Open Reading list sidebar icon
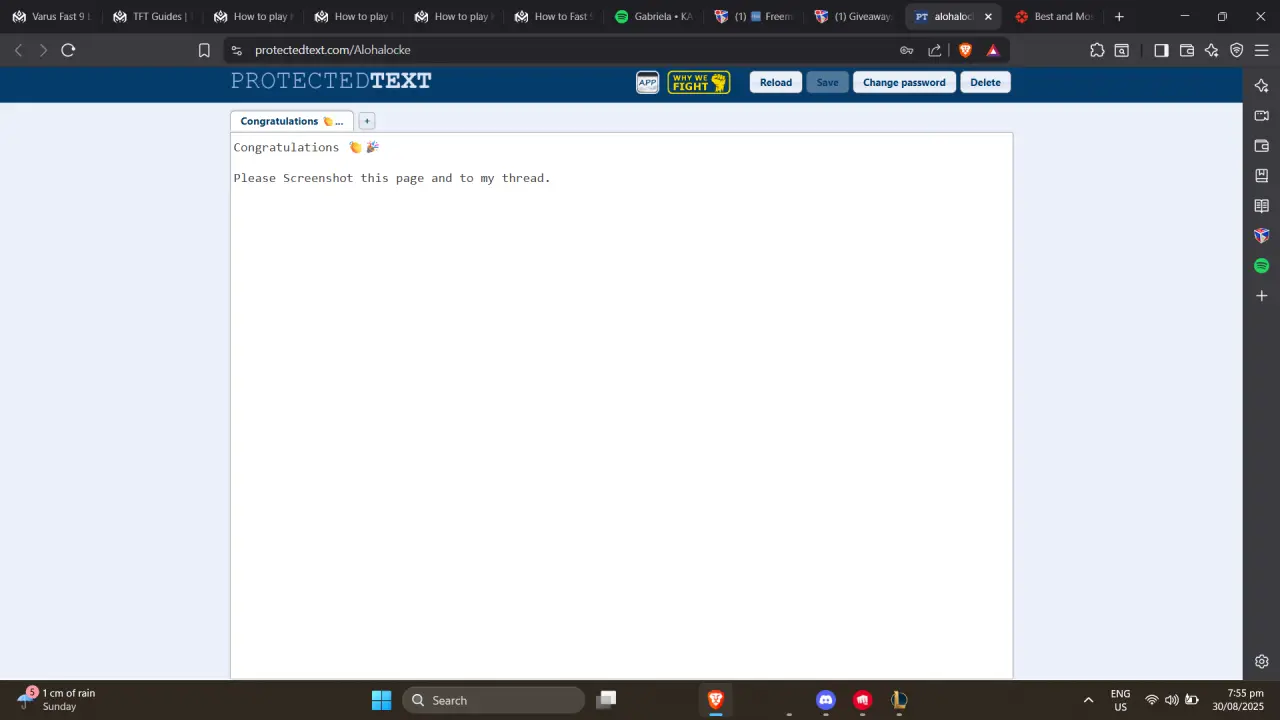1280x720 pixels. tap(1261, 206)
